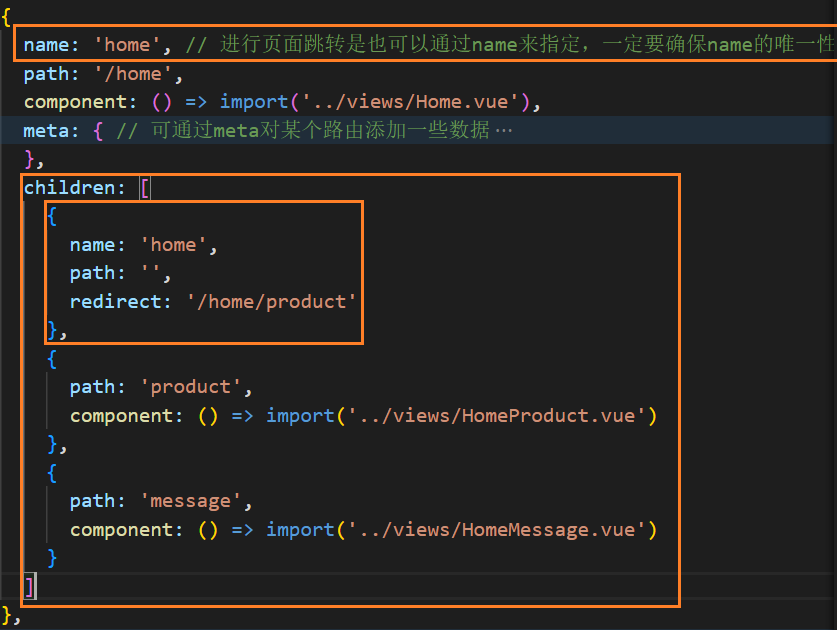The height and width of the screenshot is (630, 837).
Task: Click the 'message' value of the child path
Action: coord(191,501)
